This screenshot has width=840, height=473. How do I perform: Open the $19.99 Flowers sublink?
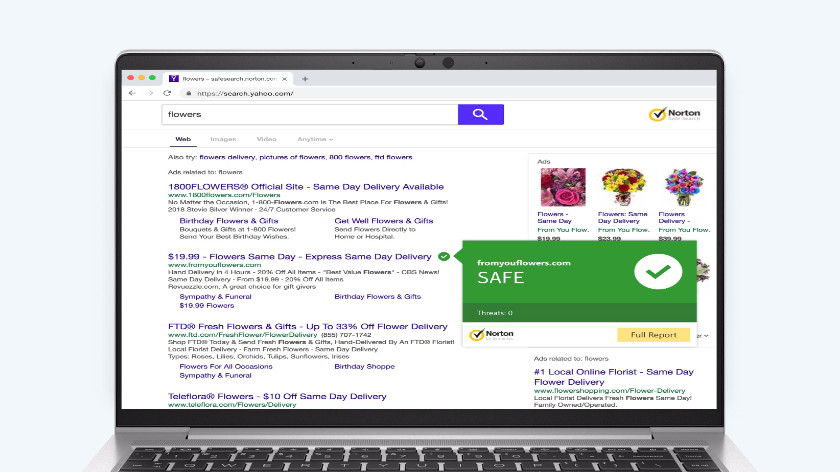(207, 305)
